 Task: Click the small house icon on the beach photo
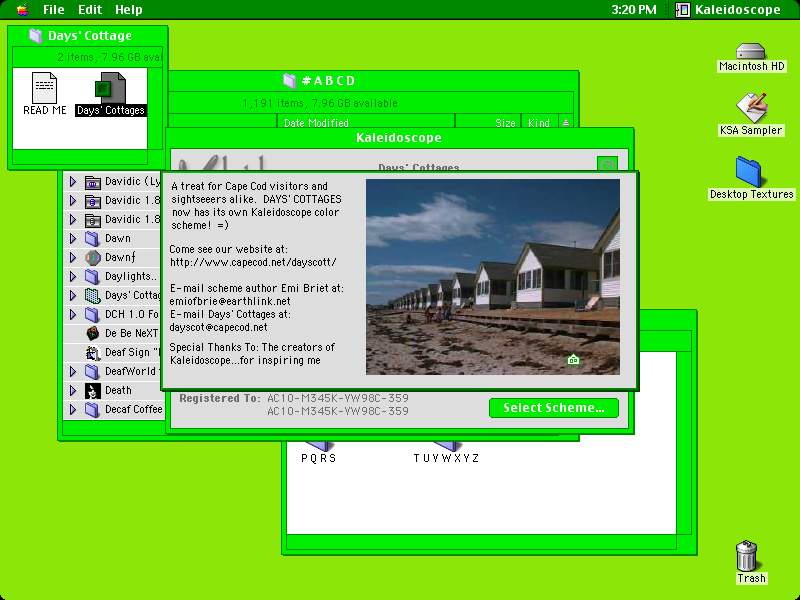coord(573,360)
